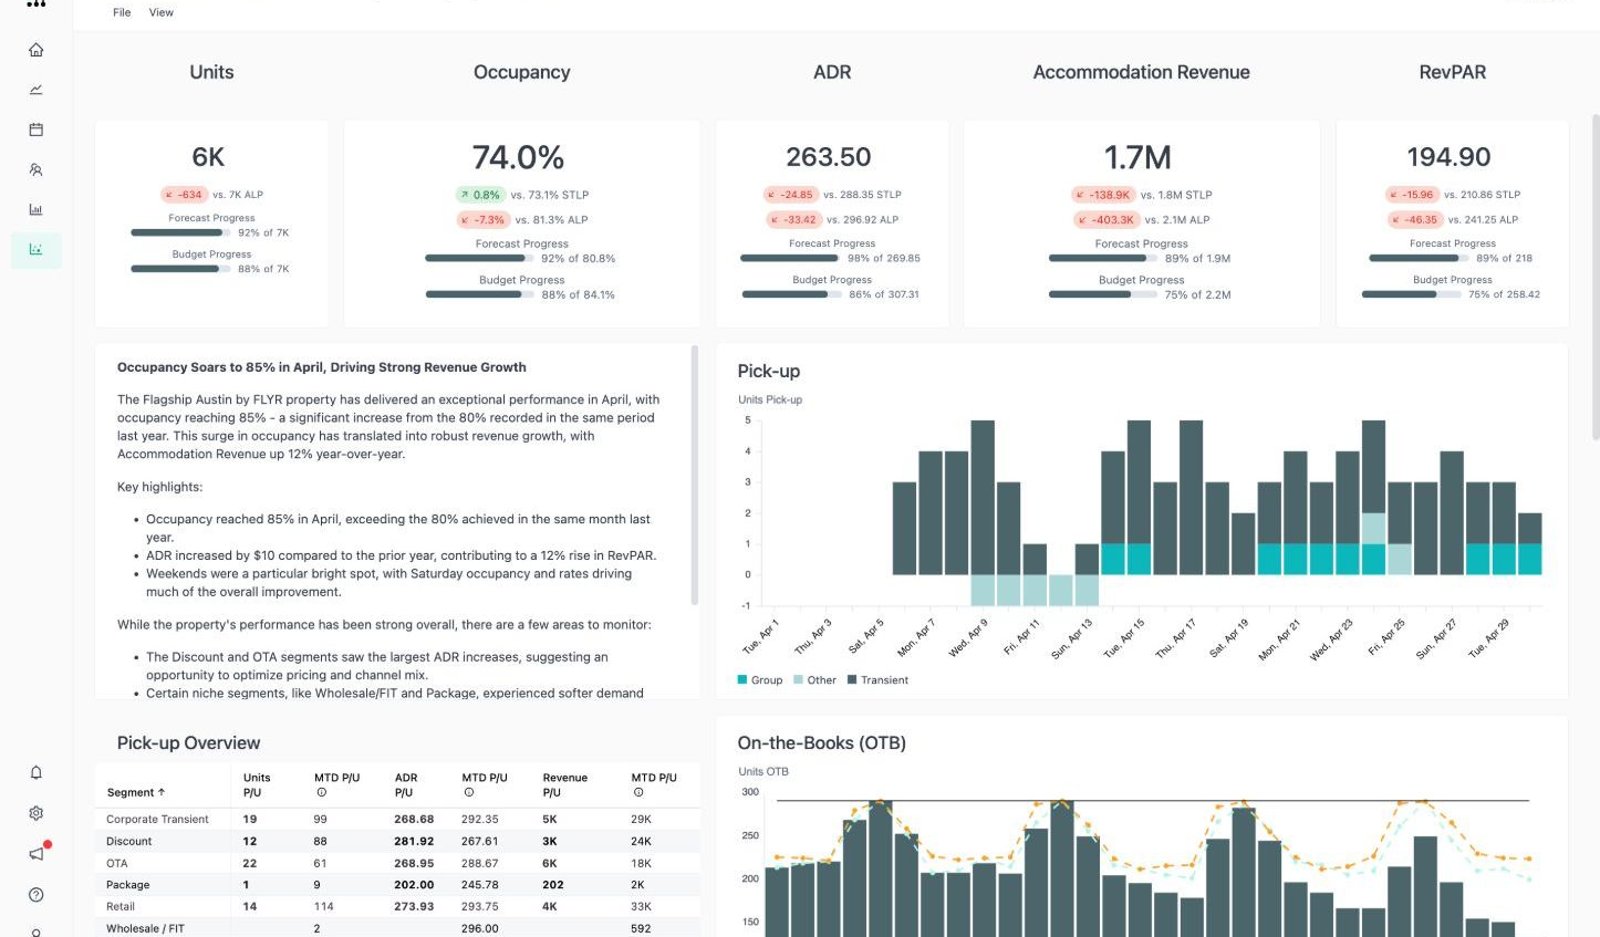
Task: Click the 194.90 RevPAR value
Action: (x=1448, y=157)
